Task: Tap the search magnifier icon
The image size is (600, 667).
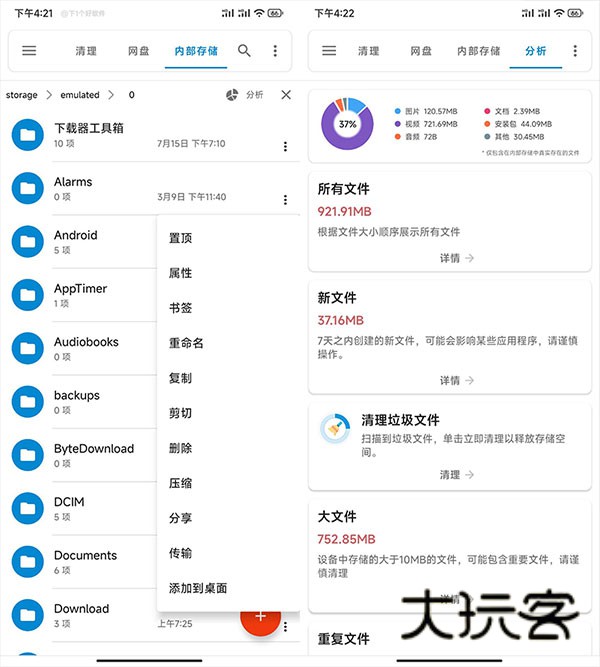Action: point(244,51)
